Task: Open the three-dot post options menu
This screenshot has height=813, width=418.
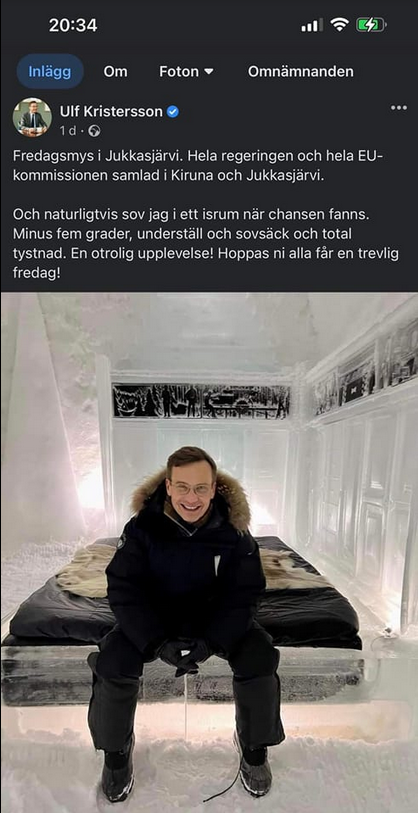Action: pyautogui.click(x=398, y=108)
